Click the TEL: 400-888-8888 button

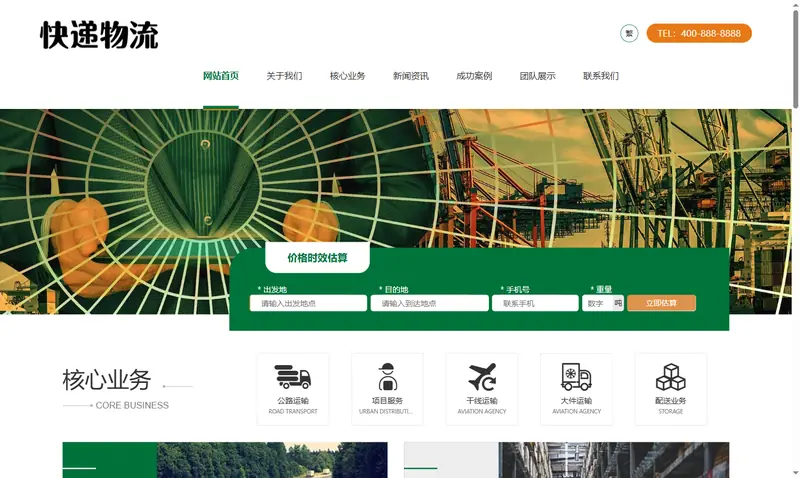point(699,33)
